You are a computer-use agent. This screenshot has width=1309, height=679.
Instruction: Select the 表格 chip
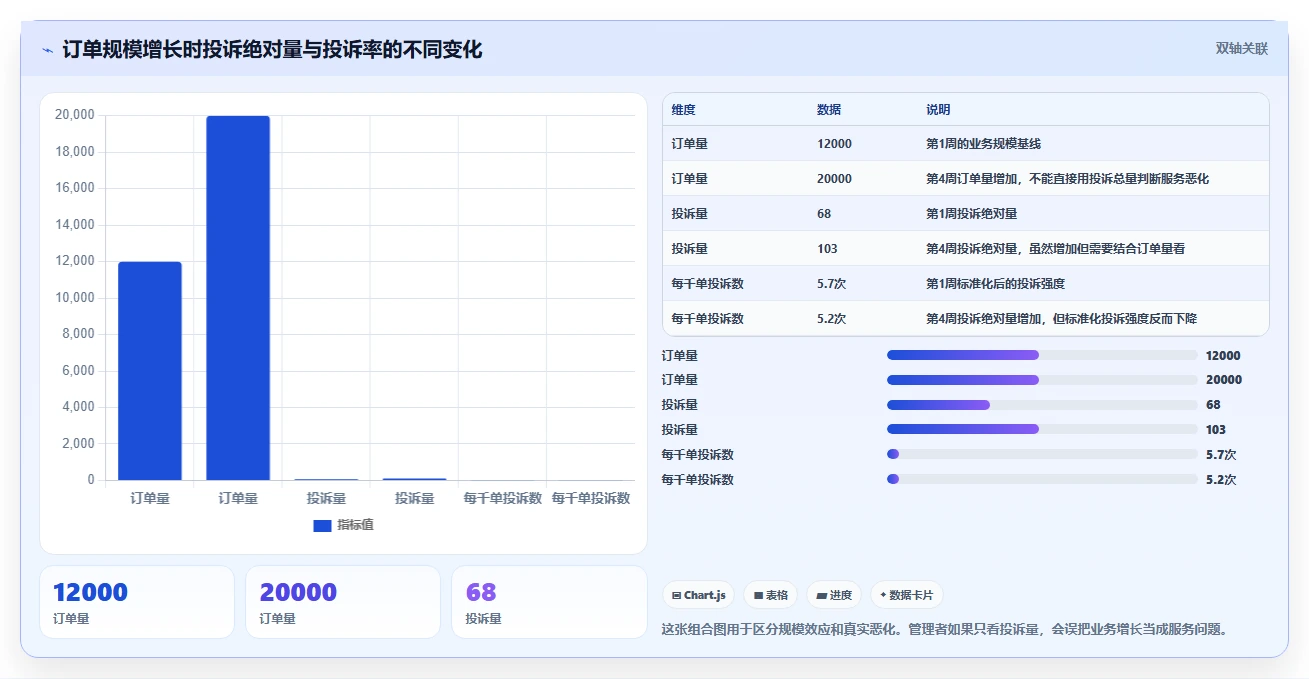[x=770, y=595]
